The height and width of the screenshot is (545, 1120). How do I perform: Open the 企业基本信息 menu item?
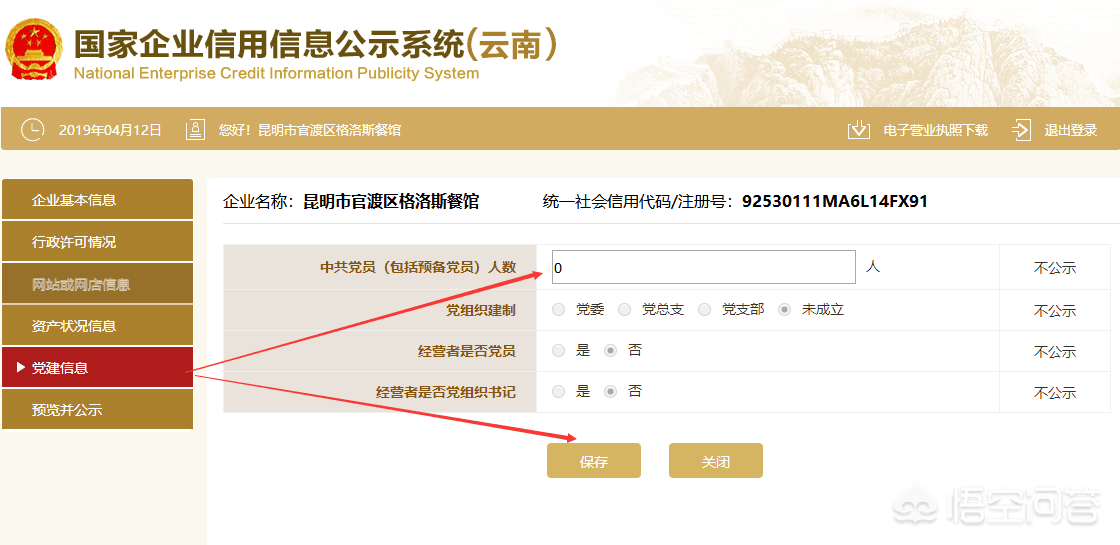(x=98, y=199)
